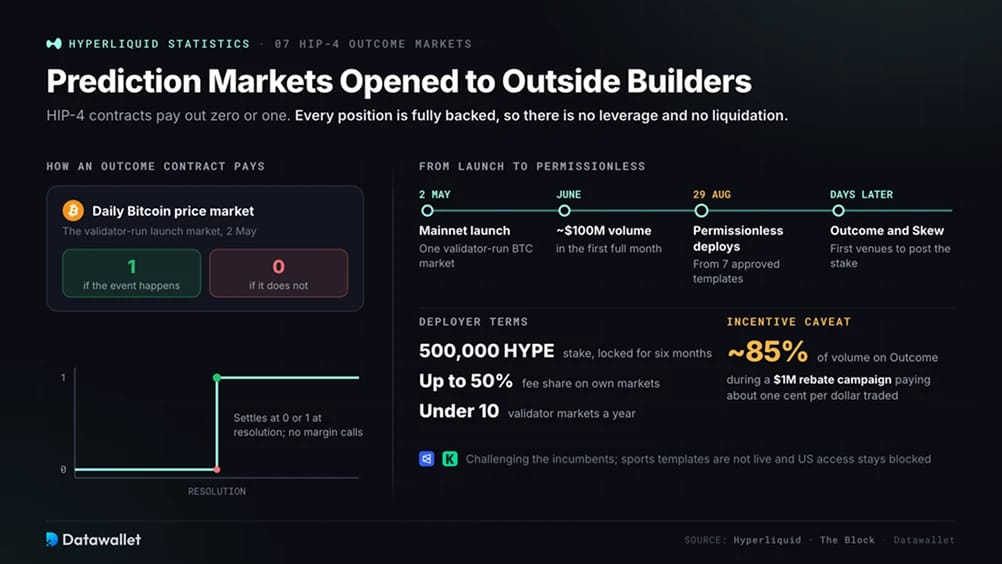Click the June timeline marker circle
Viewport: 1002px width, 564px height.
coord(564,210)
